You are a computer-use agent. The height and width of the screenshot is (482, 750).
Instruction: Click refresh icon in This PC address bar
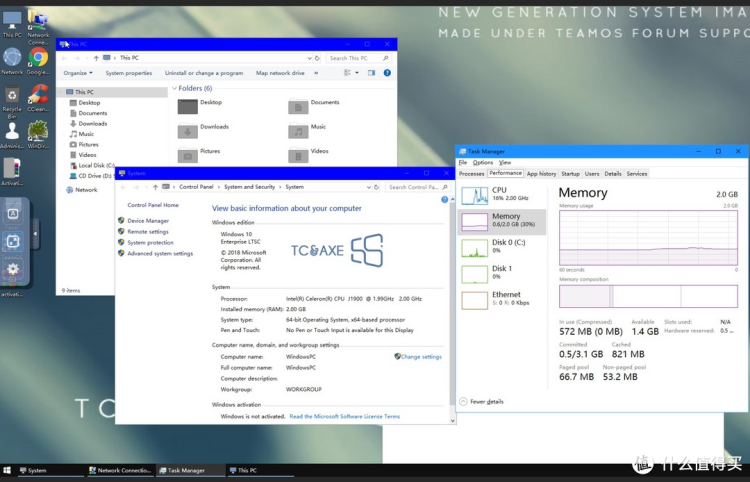click(317, 58)
